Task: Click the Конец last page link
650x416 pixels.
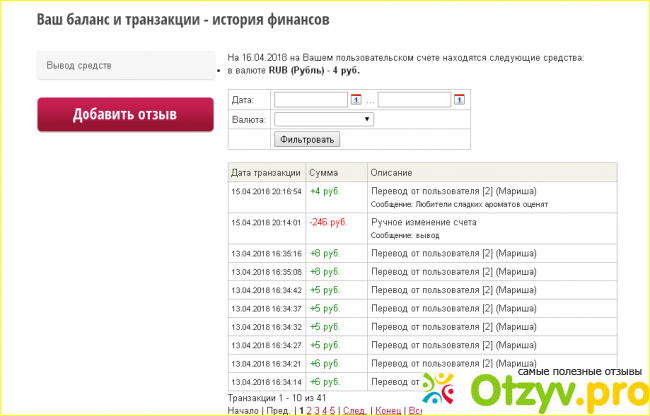Action: [387, 410]
